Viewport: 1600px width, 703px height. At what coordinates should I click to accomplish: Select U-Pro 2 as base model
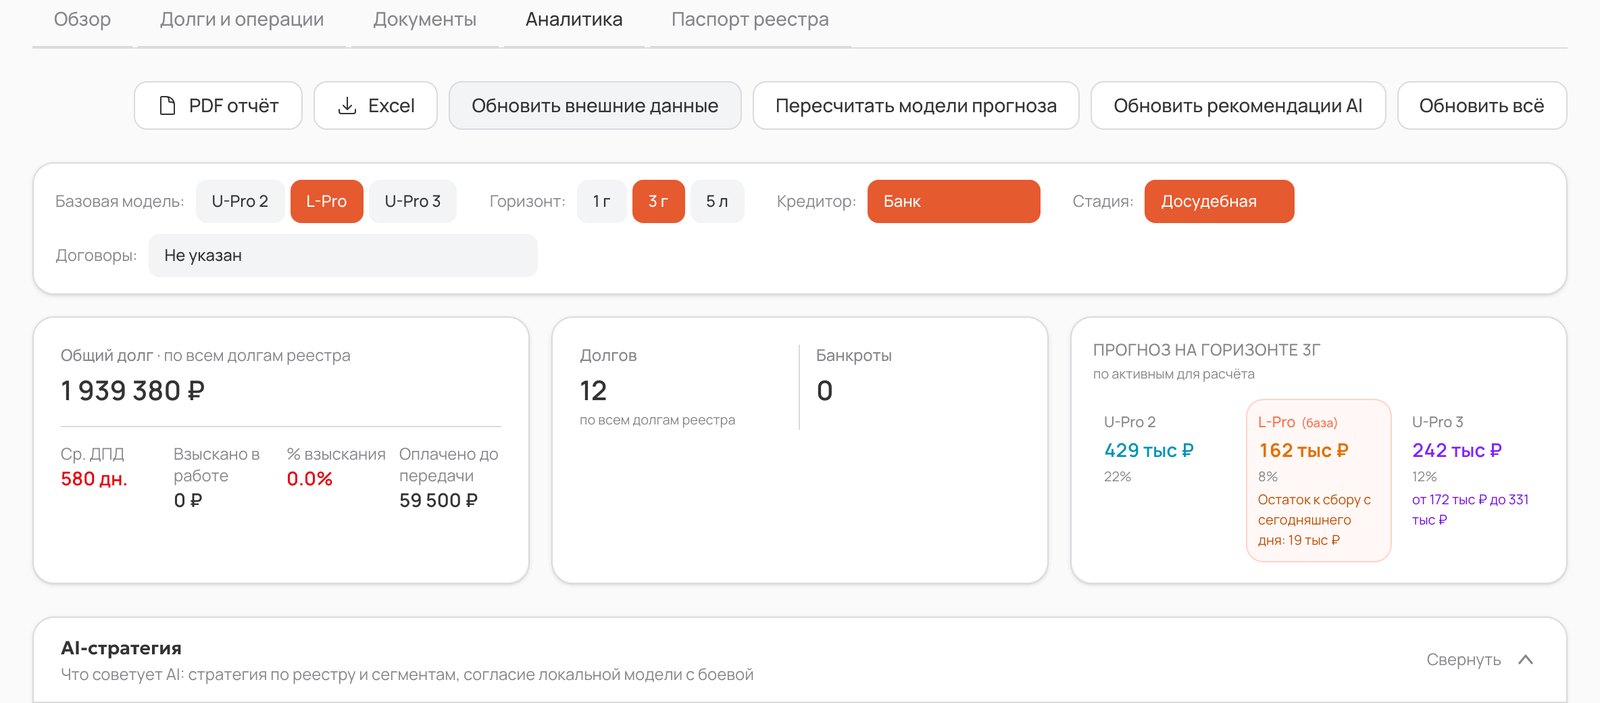pyautogui.click(x=240, y=201)
